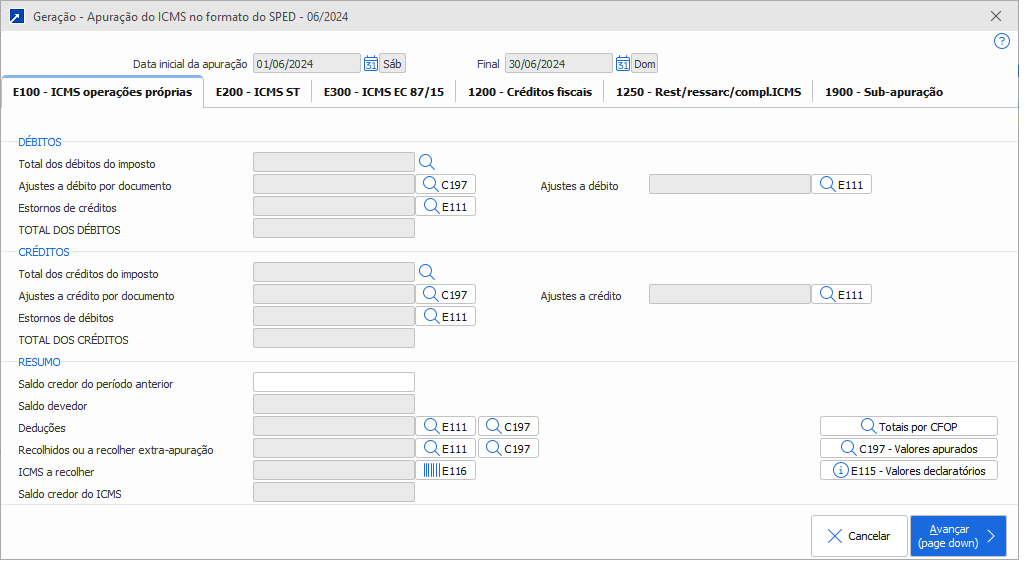Screen dimensions: 1033x567
Task: Open E111 lookup for Estornos de créditos
Action: click(x=445, y=206)
